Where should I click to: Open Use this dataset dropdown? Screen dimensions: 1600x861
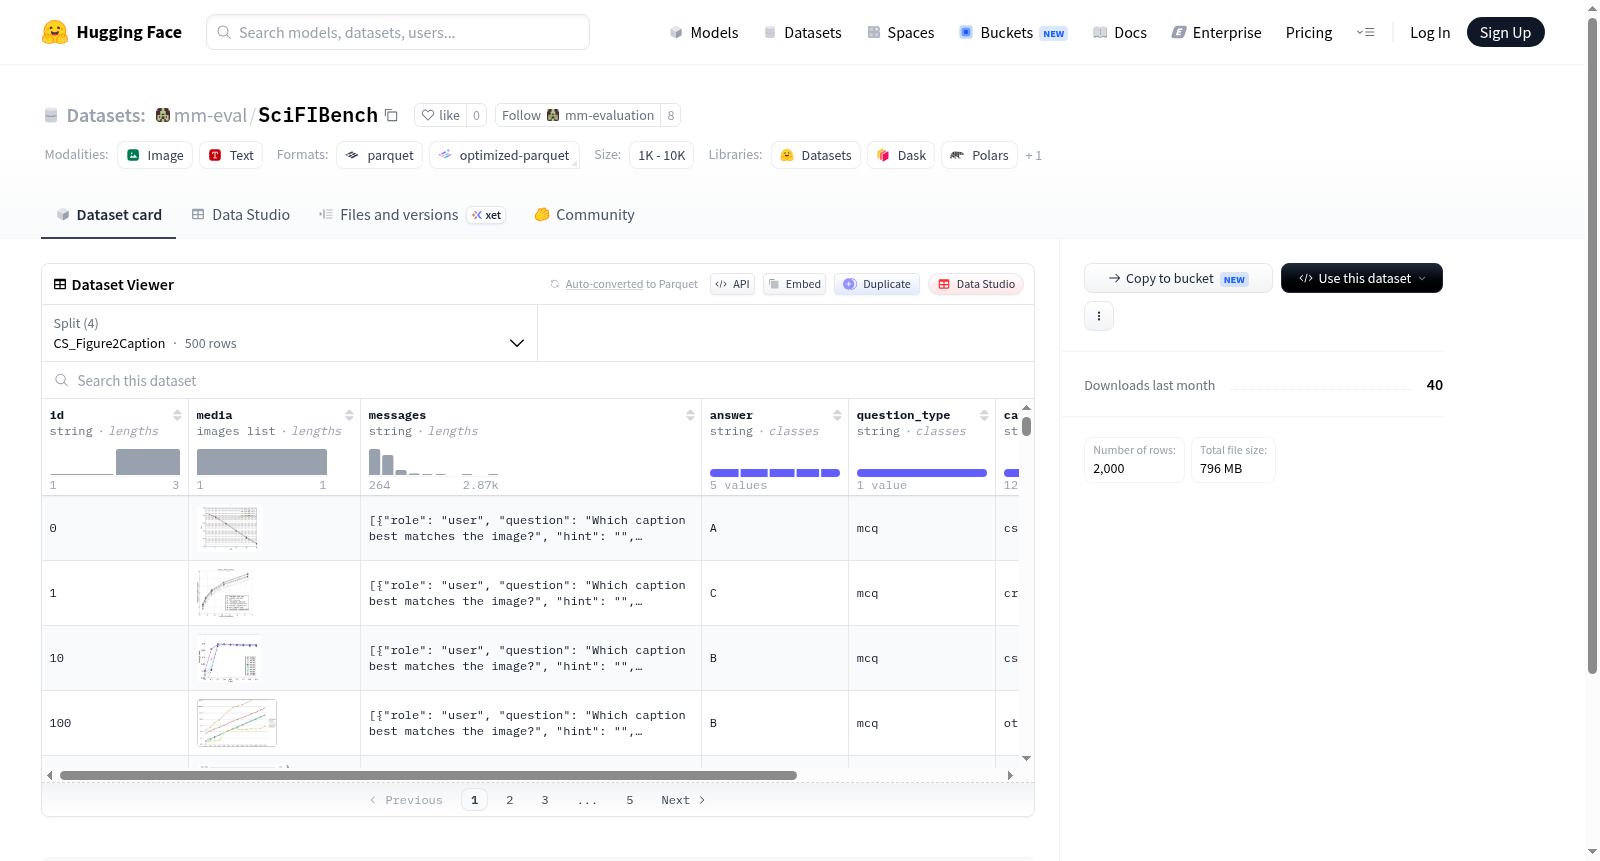click(1362, 278)
